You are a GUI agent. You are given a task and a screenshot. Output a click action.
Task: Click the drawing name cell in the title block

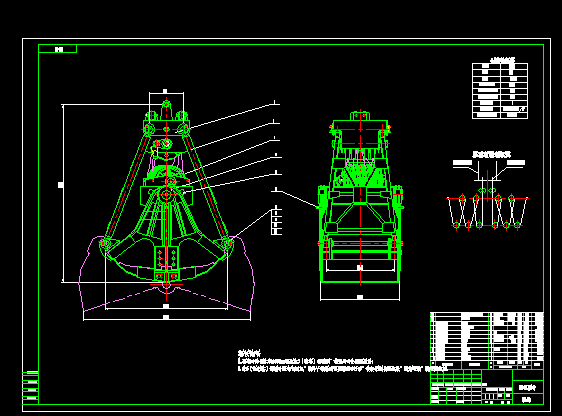click(528, 387)
